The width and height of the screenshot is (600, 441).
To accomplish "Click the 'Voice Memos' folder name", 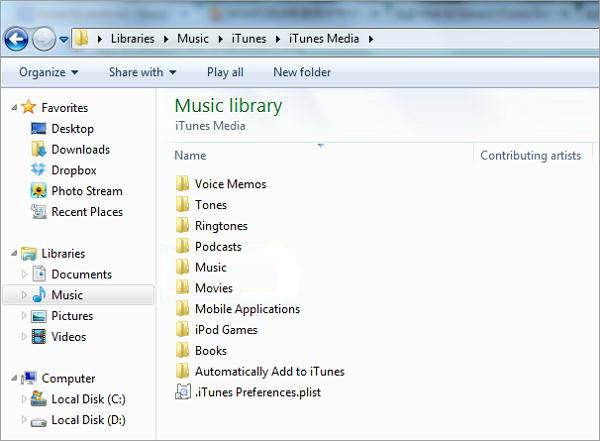I will [230, 184].
